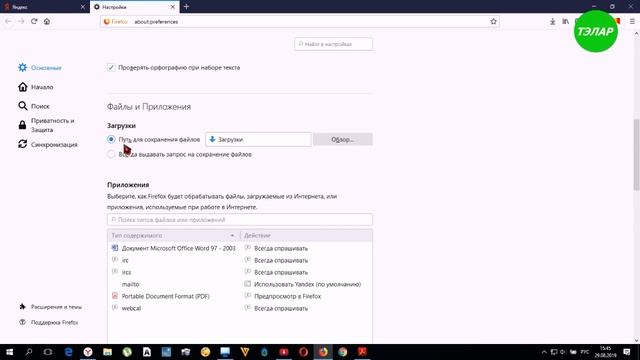
Task: Open Поддержка Firefox link
Action: (x=49, y=322)
